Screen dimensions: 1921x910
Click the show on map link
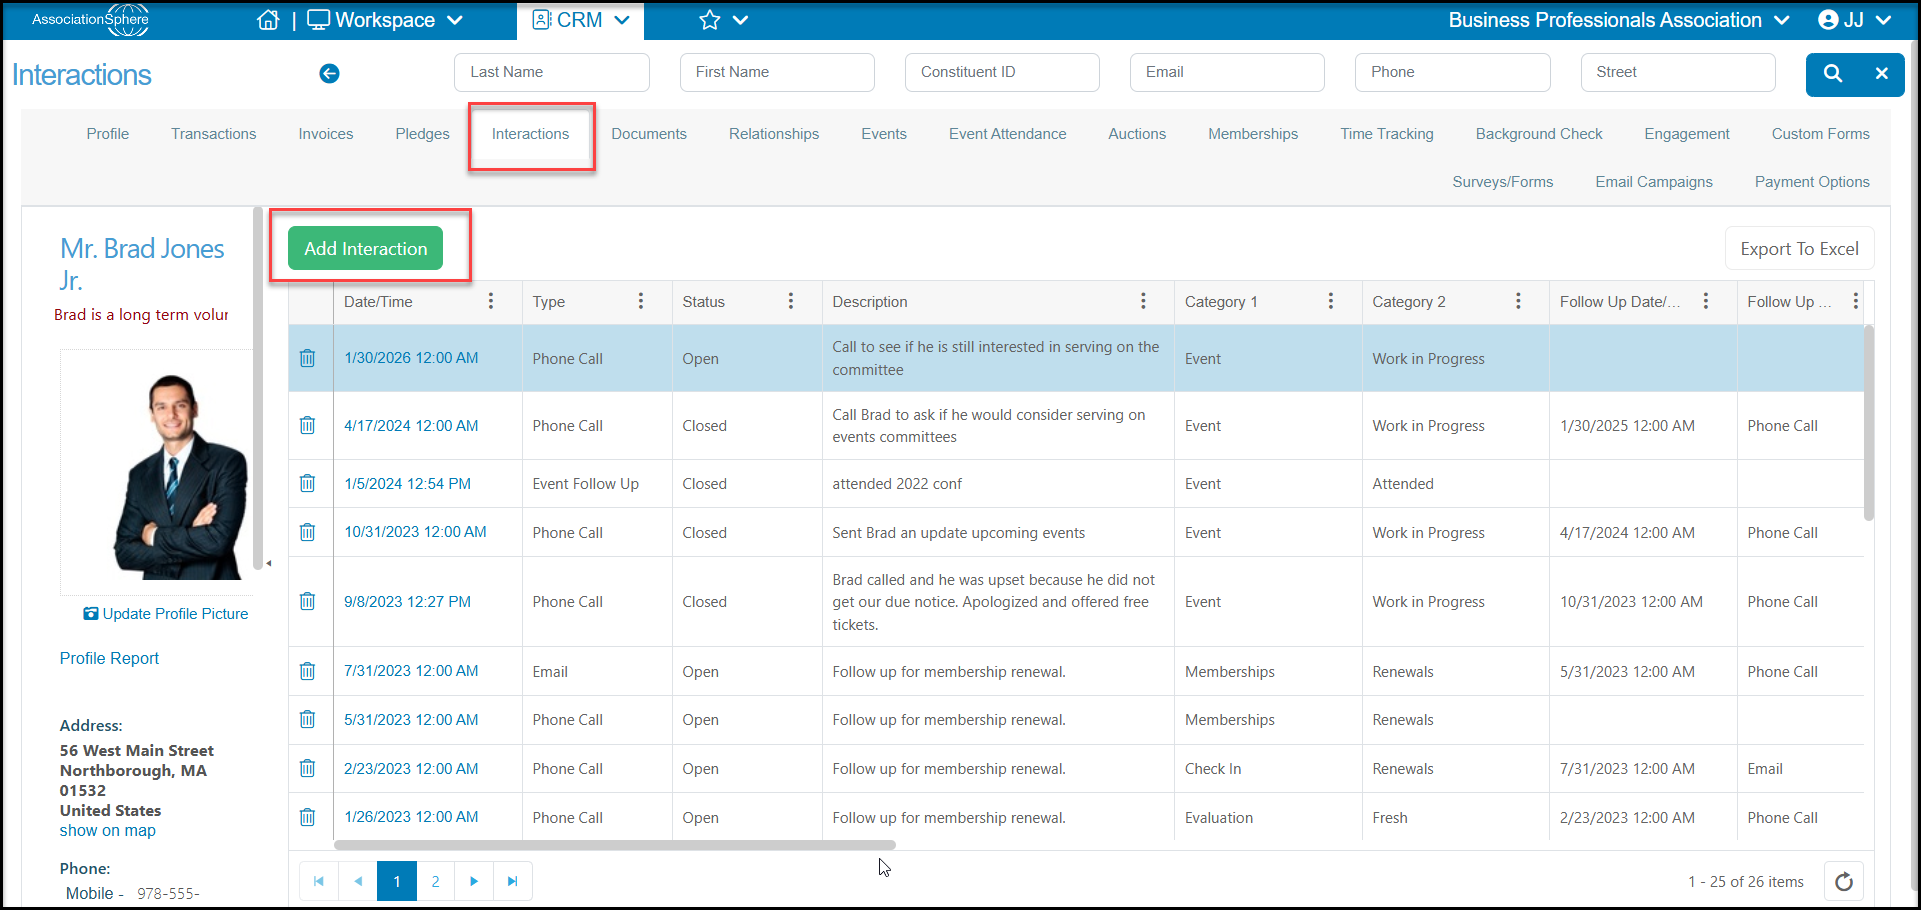(x=108, y=831)
